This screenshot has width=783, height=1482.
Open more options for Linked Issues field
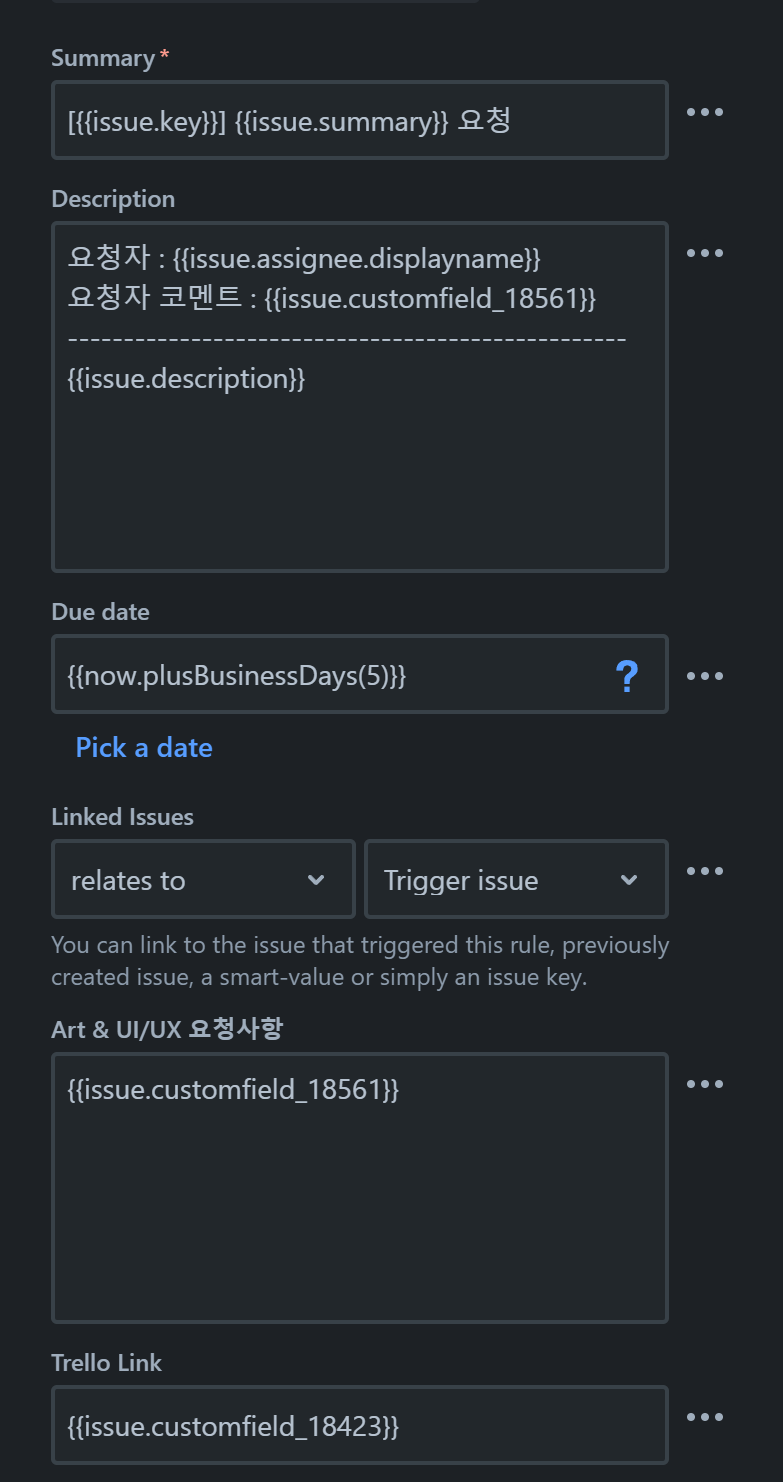tap(704, 871)
